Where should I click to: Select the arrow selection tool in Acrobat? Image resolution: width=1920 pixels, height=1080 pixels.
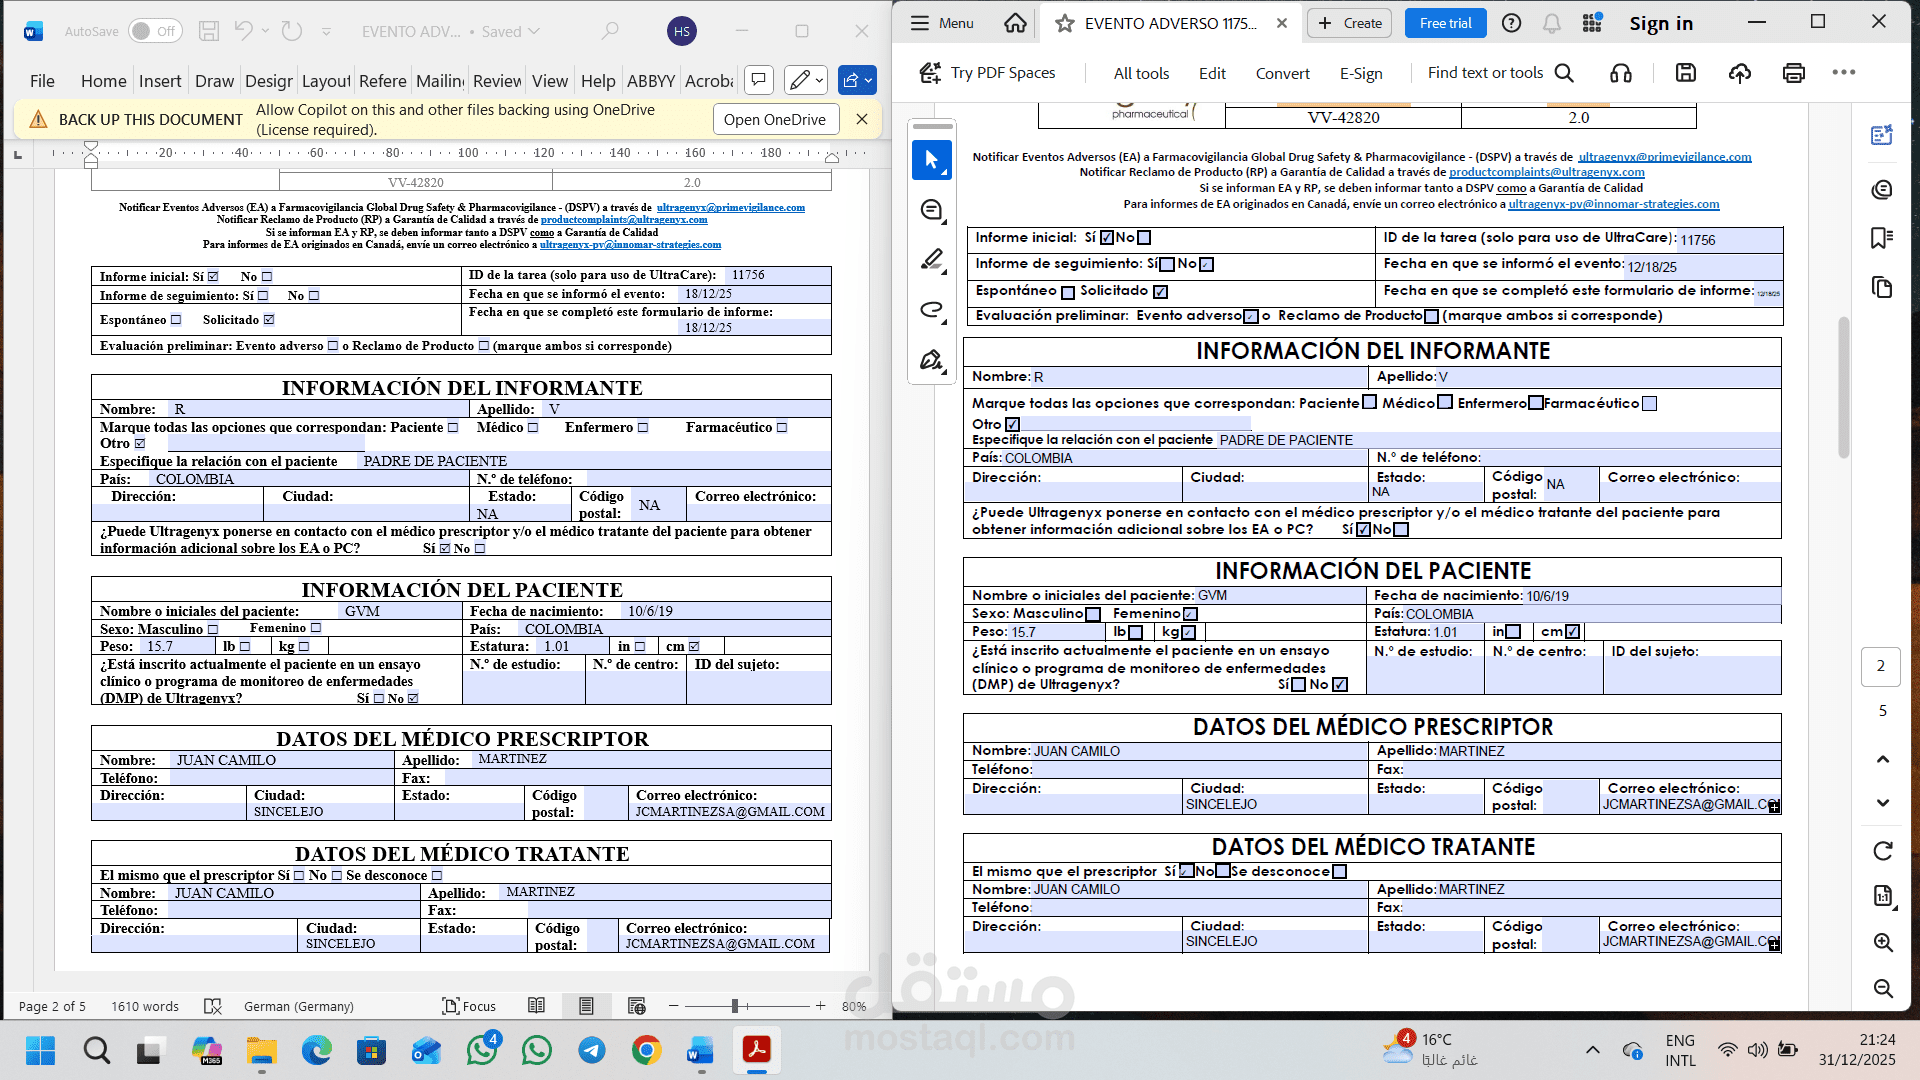pyautogui.click(x=931, y=160)
